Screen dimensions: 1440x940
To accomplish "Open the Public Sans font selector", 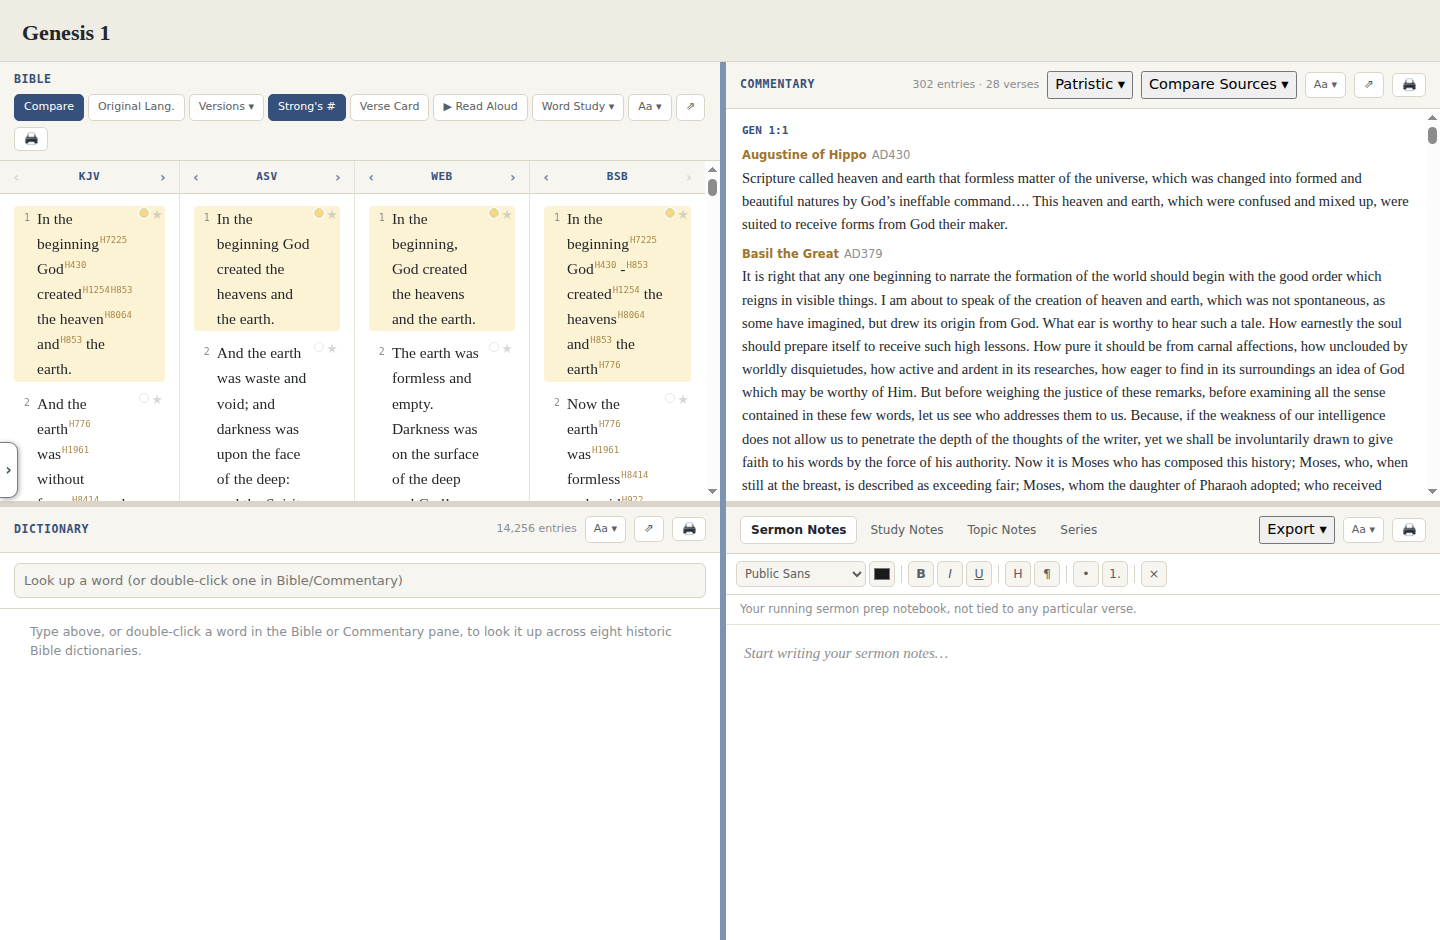I will click(x=801, y=574).
